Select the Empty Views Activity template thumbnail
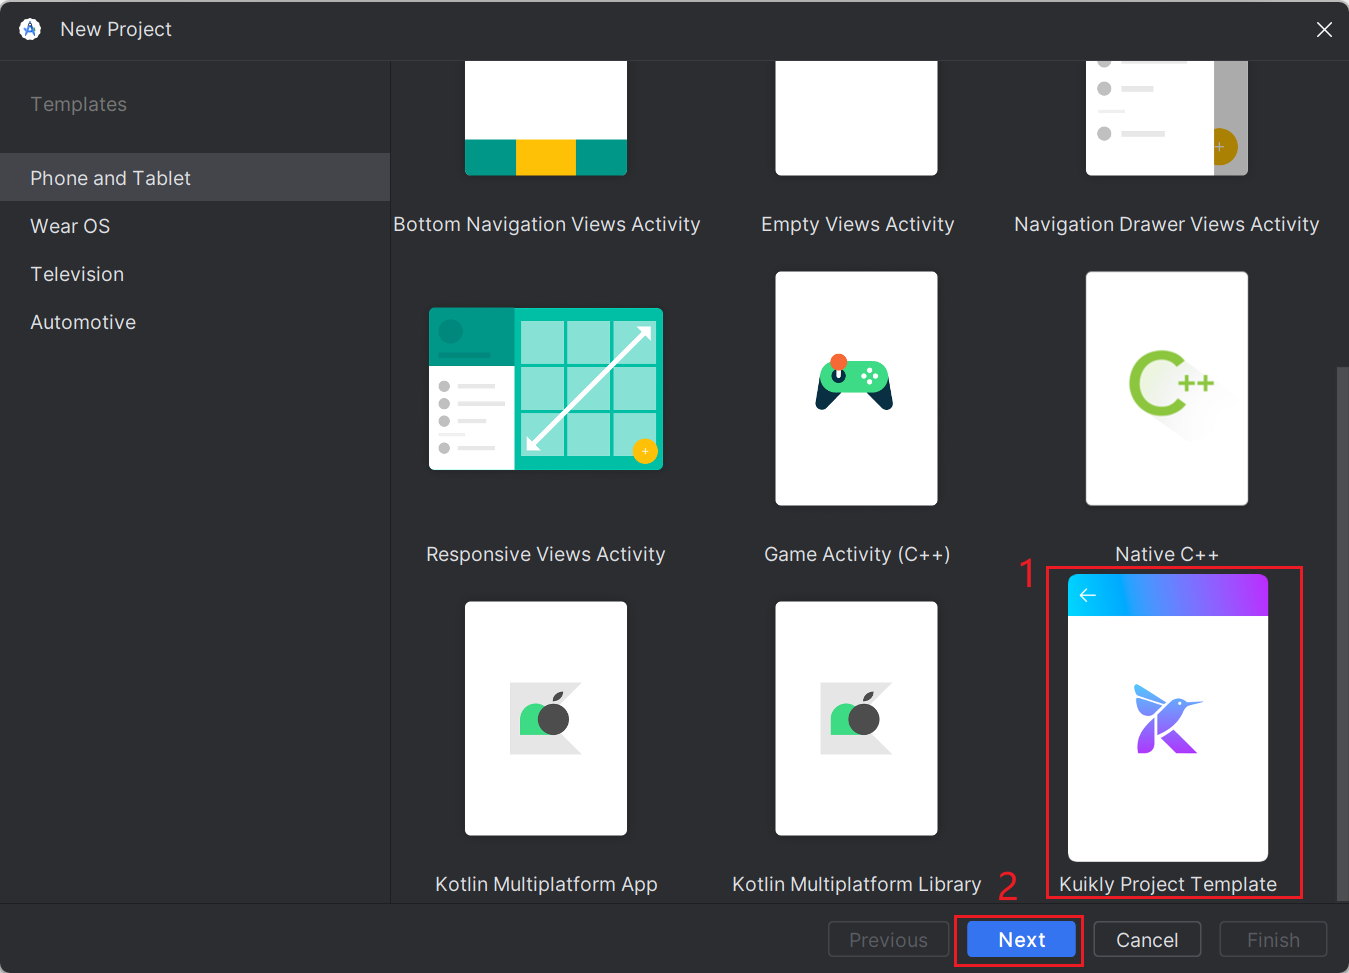 click(857, 118)
